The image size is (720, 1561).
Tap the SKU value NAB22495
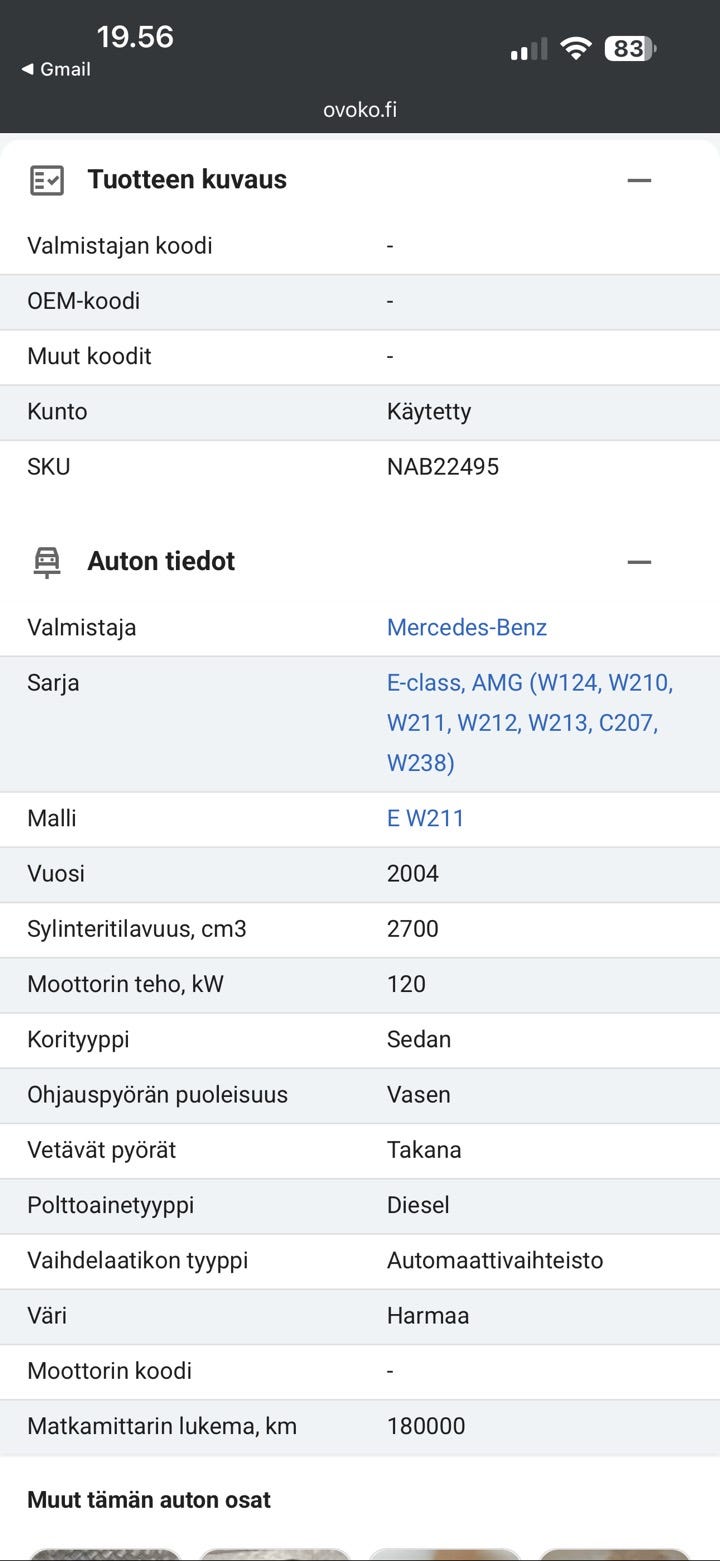[443, 466]
